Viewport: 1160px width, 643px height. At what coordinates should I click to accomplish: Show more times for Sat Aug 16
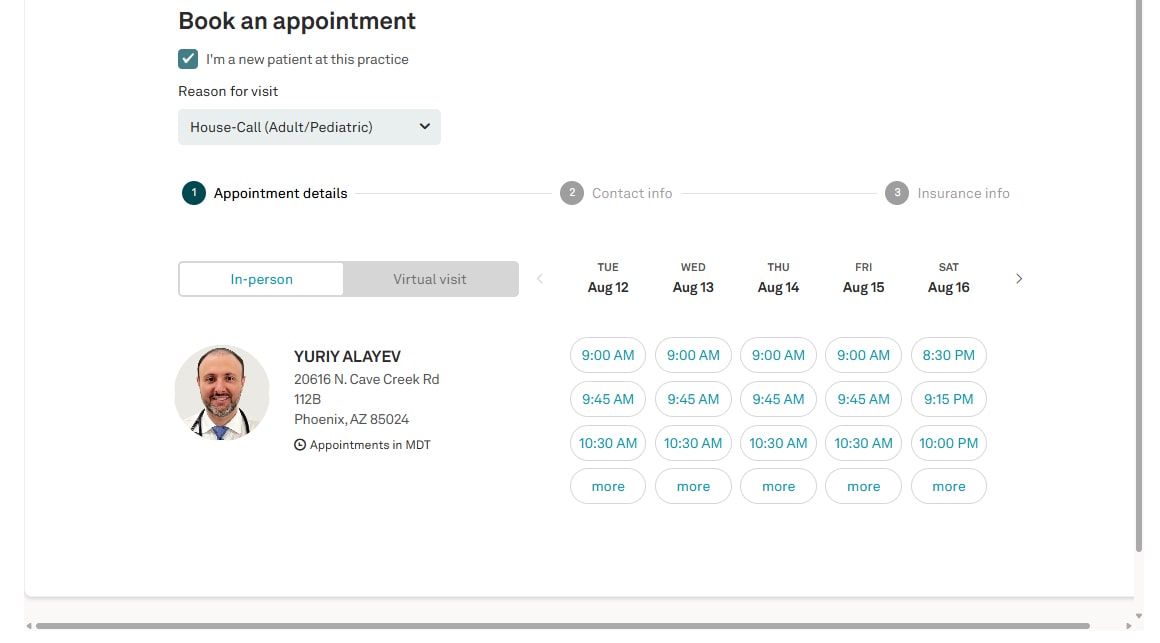tap(948, 487)
